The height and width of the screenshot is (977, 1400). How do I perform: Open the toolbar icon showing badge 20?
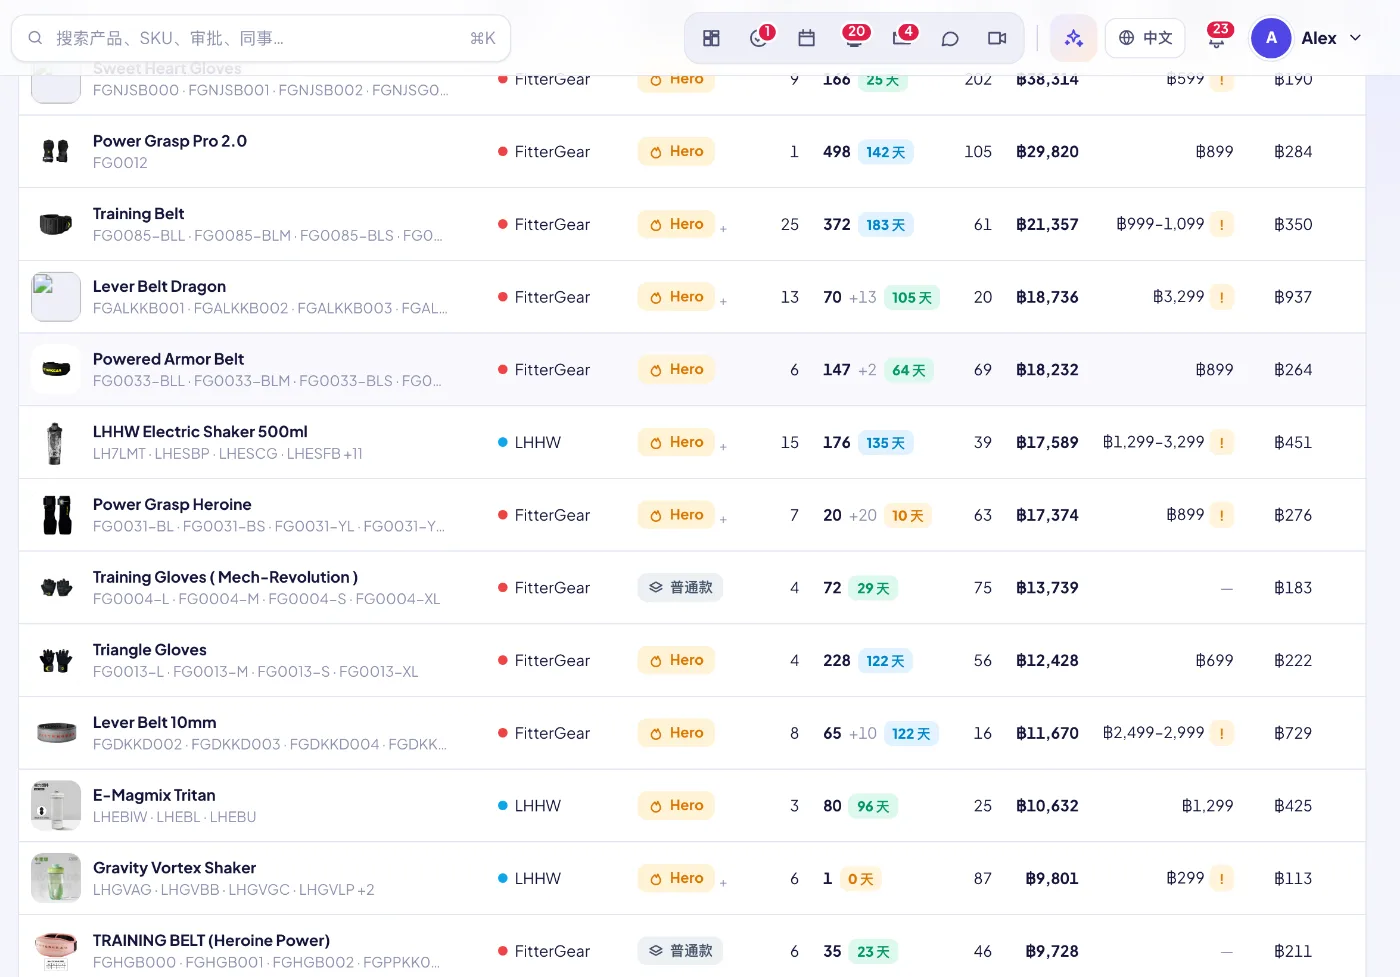[854, 38]
